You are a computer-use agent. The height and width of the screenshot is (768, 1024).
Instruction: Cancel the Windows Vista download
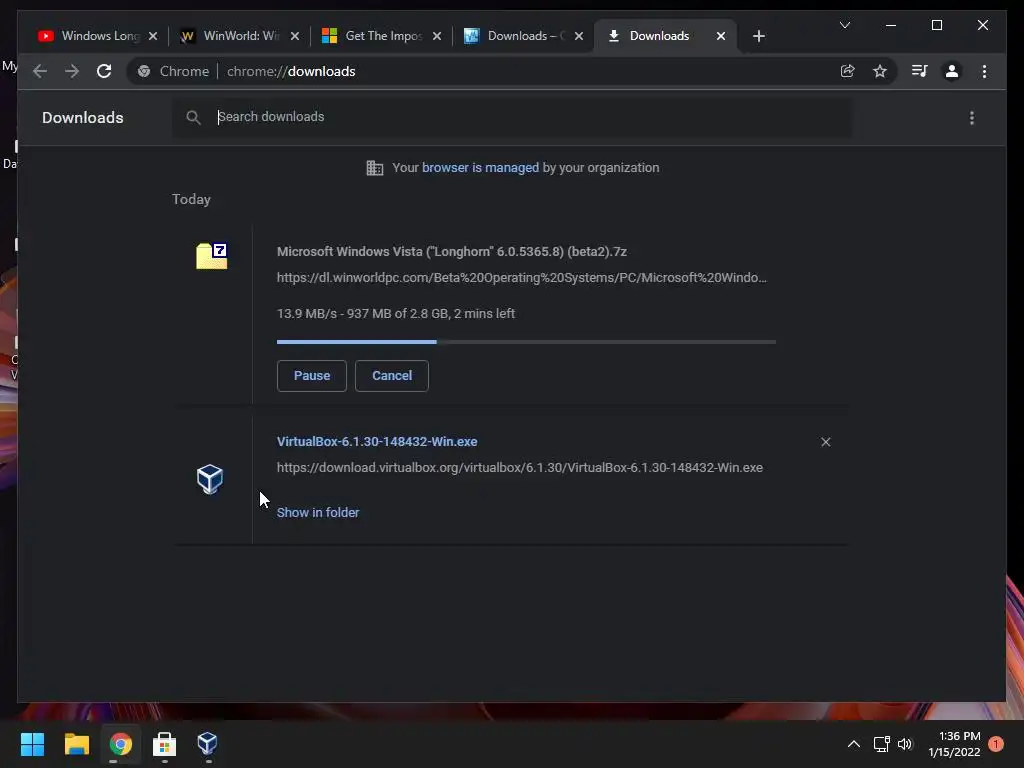392,376
